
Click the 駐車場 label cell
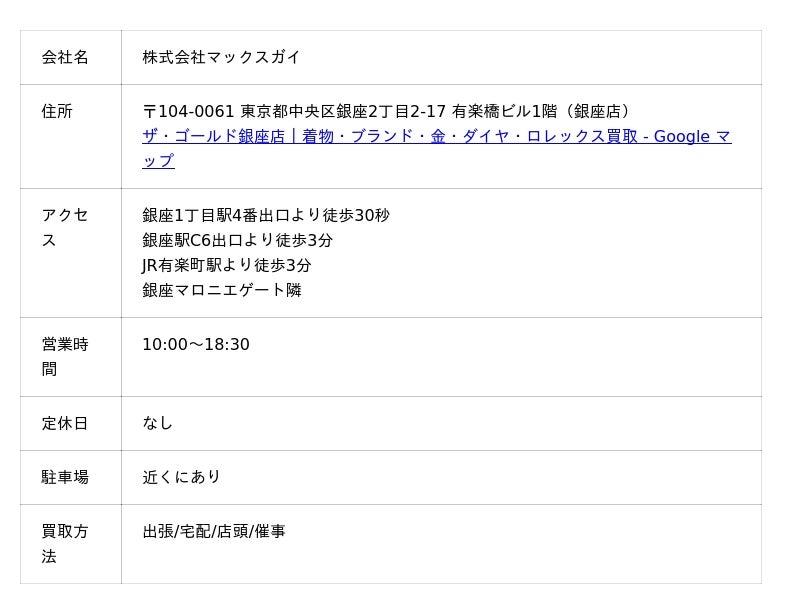71,477
